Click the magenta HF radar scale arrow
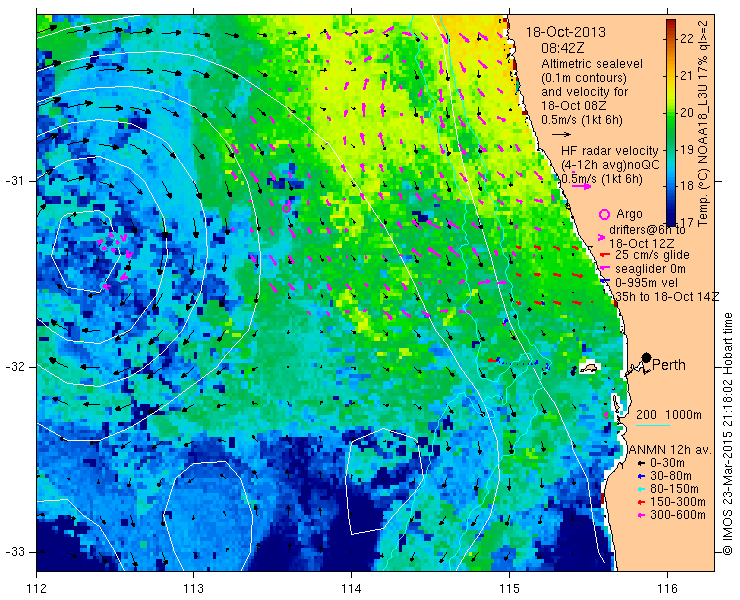The height and width of the screenshot is (600, 740). [x=581, y=186]
